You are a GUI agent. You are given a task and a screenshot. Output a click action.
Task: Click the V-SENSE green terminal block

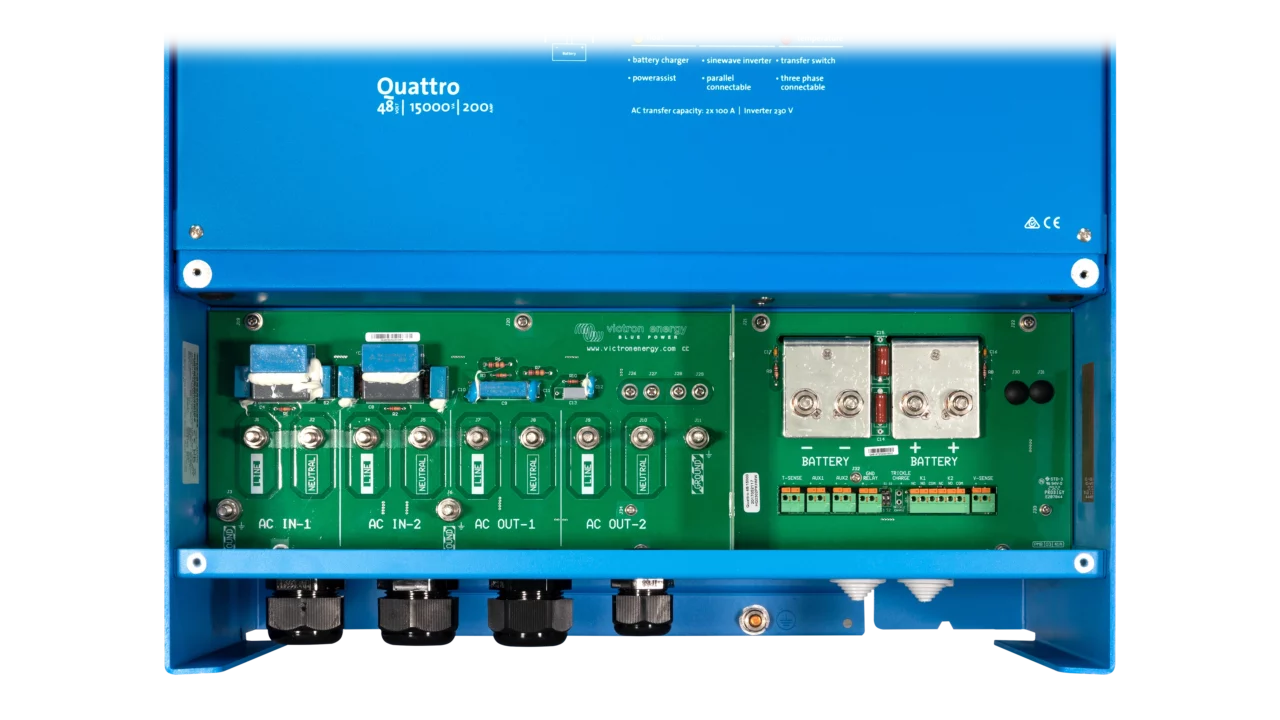[983, 499]
